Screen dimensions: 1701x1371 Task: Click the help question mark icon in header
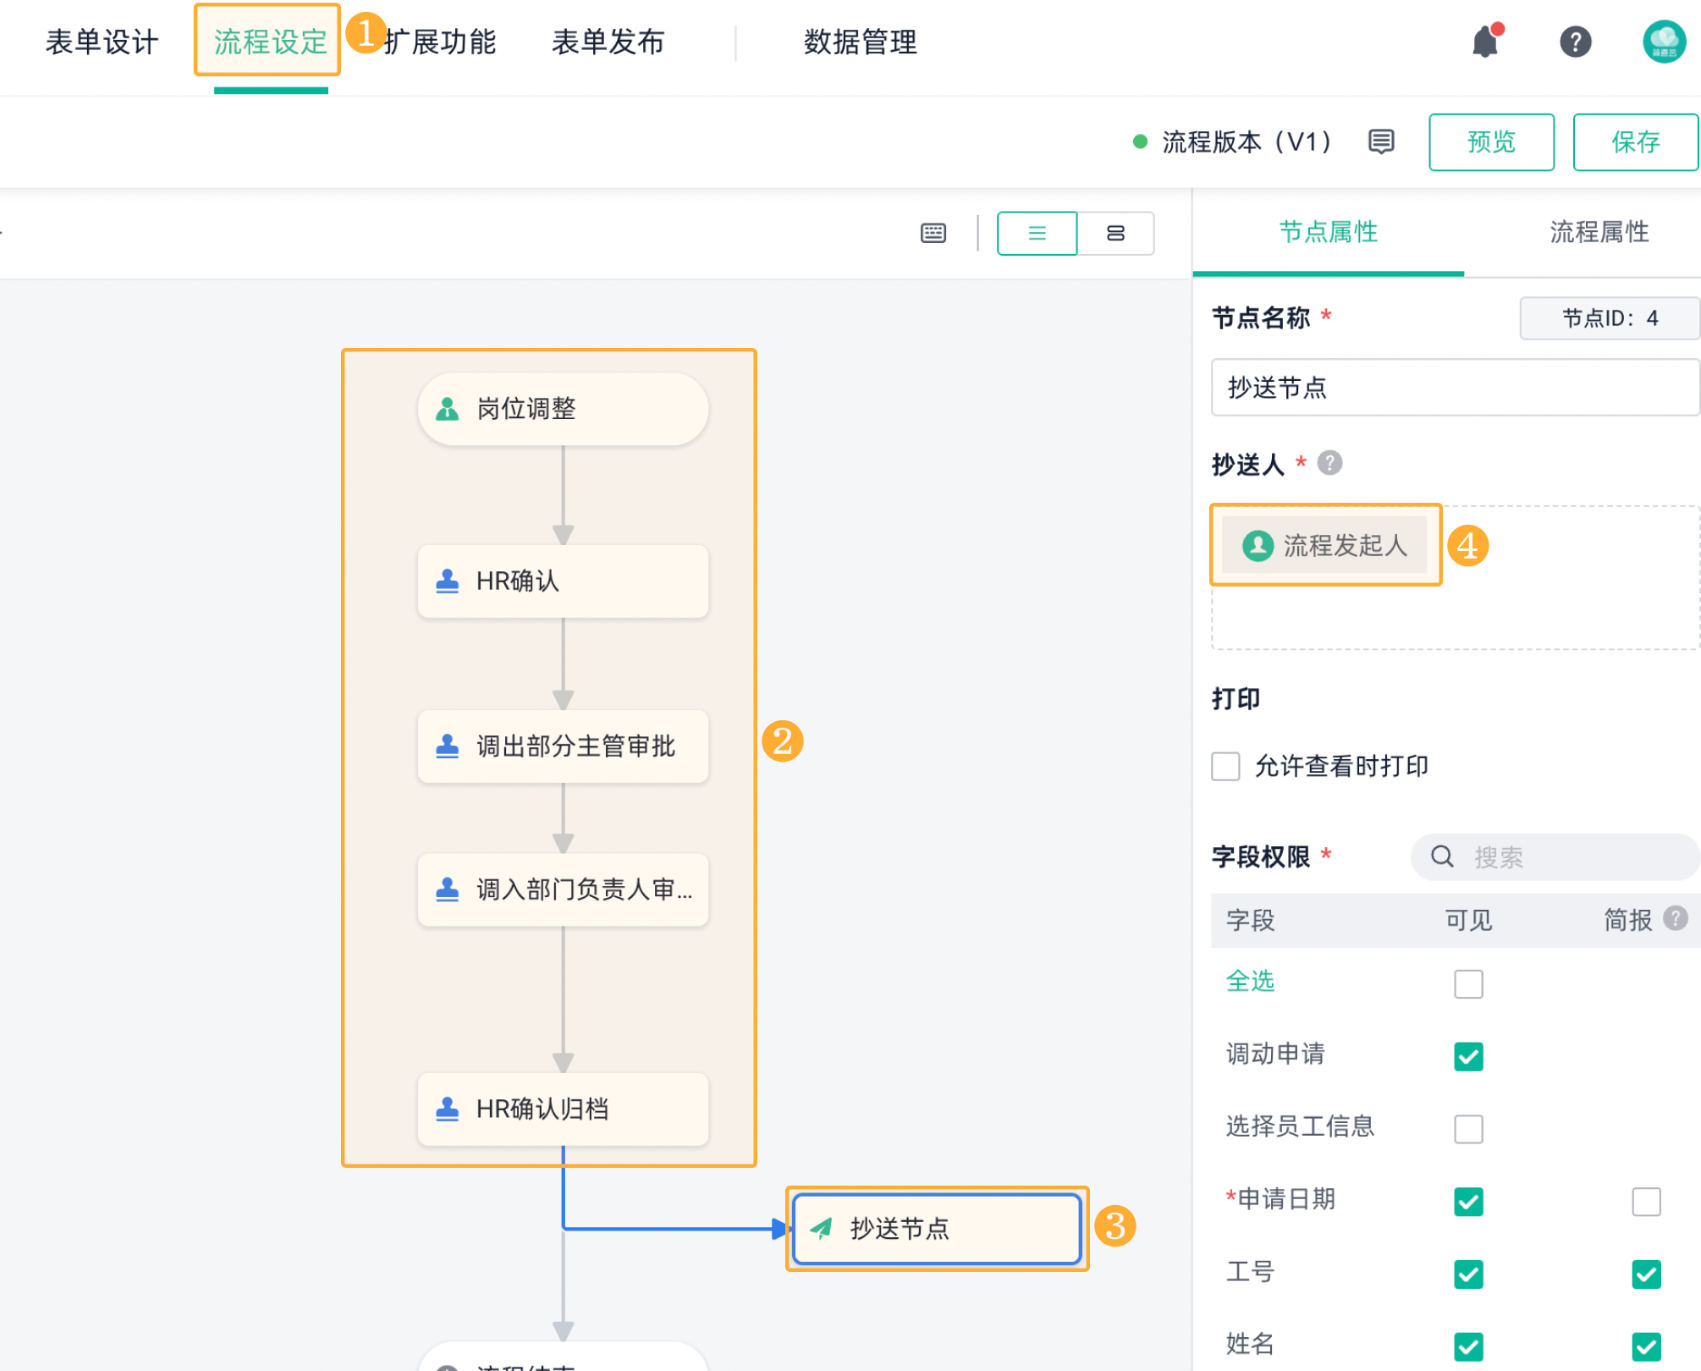[1575, 42]
